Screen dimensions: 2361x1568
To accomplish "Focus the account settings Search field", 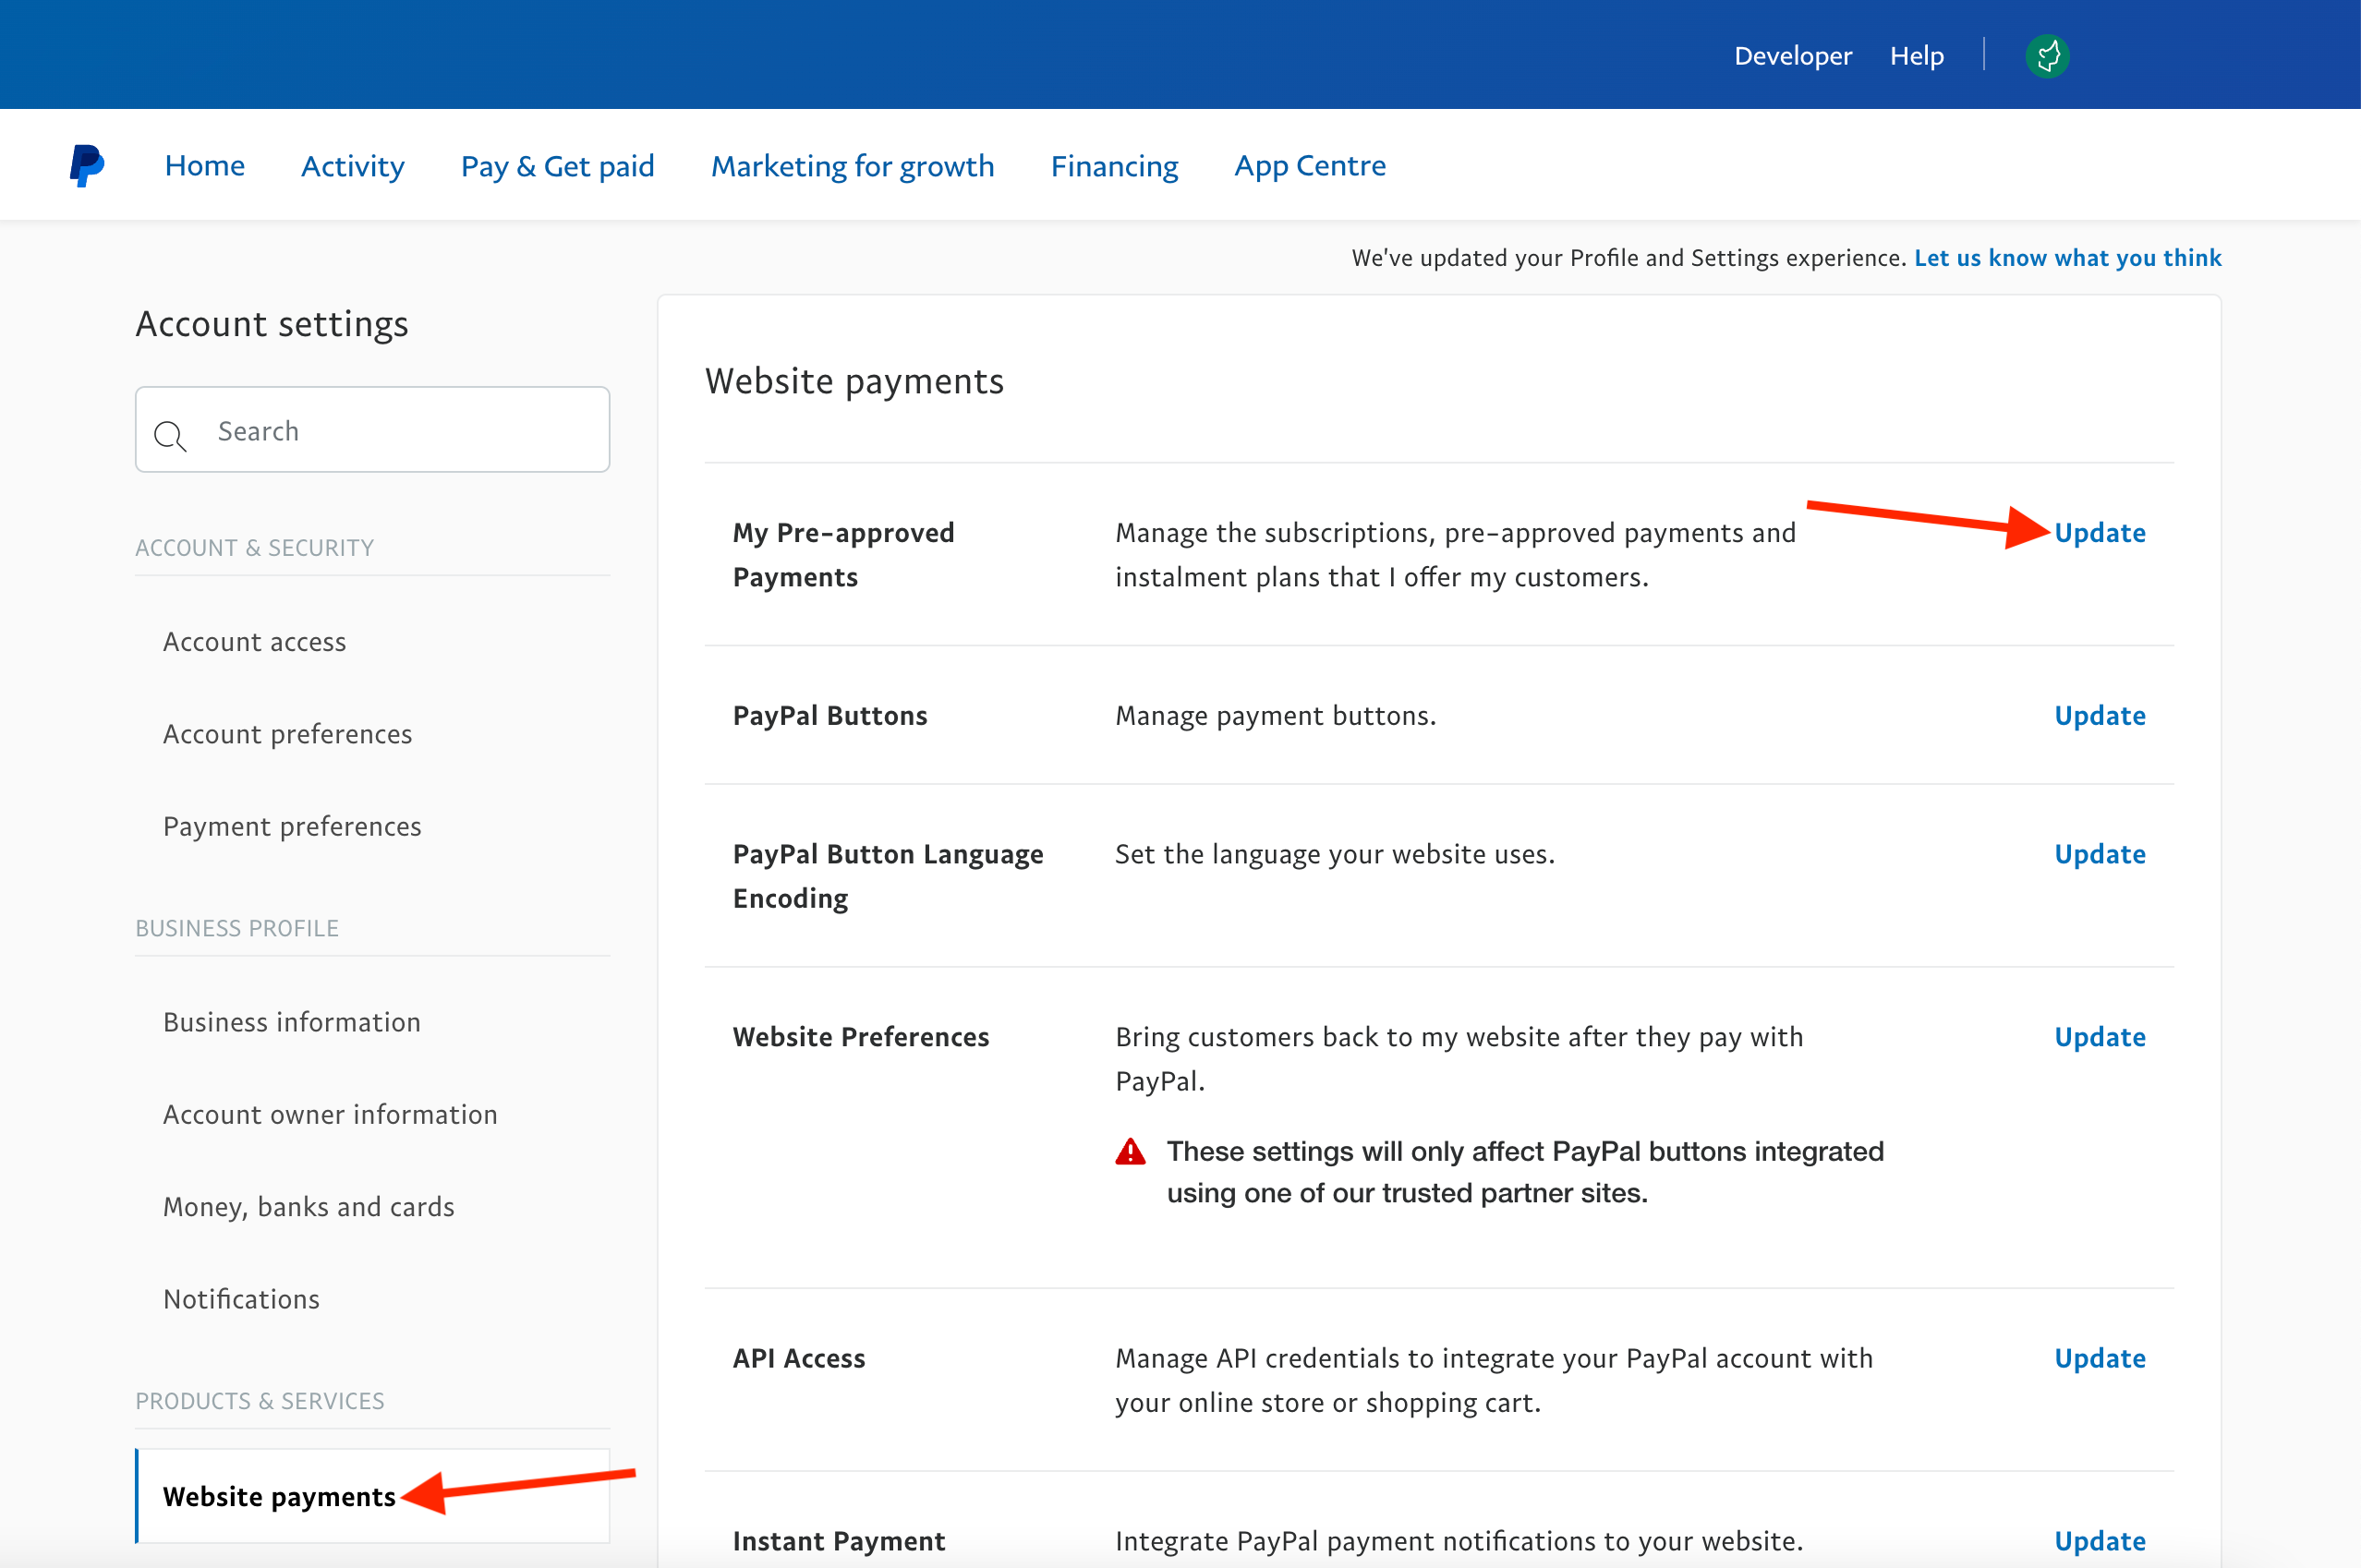I will point(372,430).
